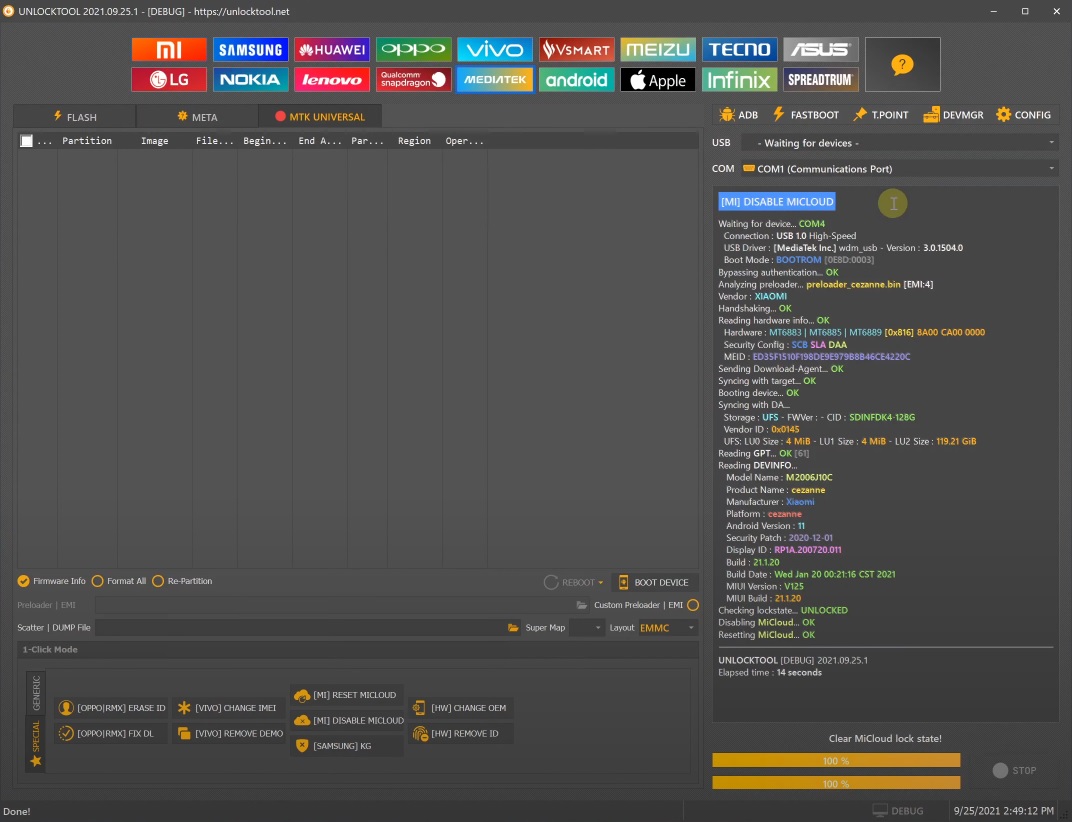
Task: Run [MI] RESET MICLOUD
Action: click(347, 695)
